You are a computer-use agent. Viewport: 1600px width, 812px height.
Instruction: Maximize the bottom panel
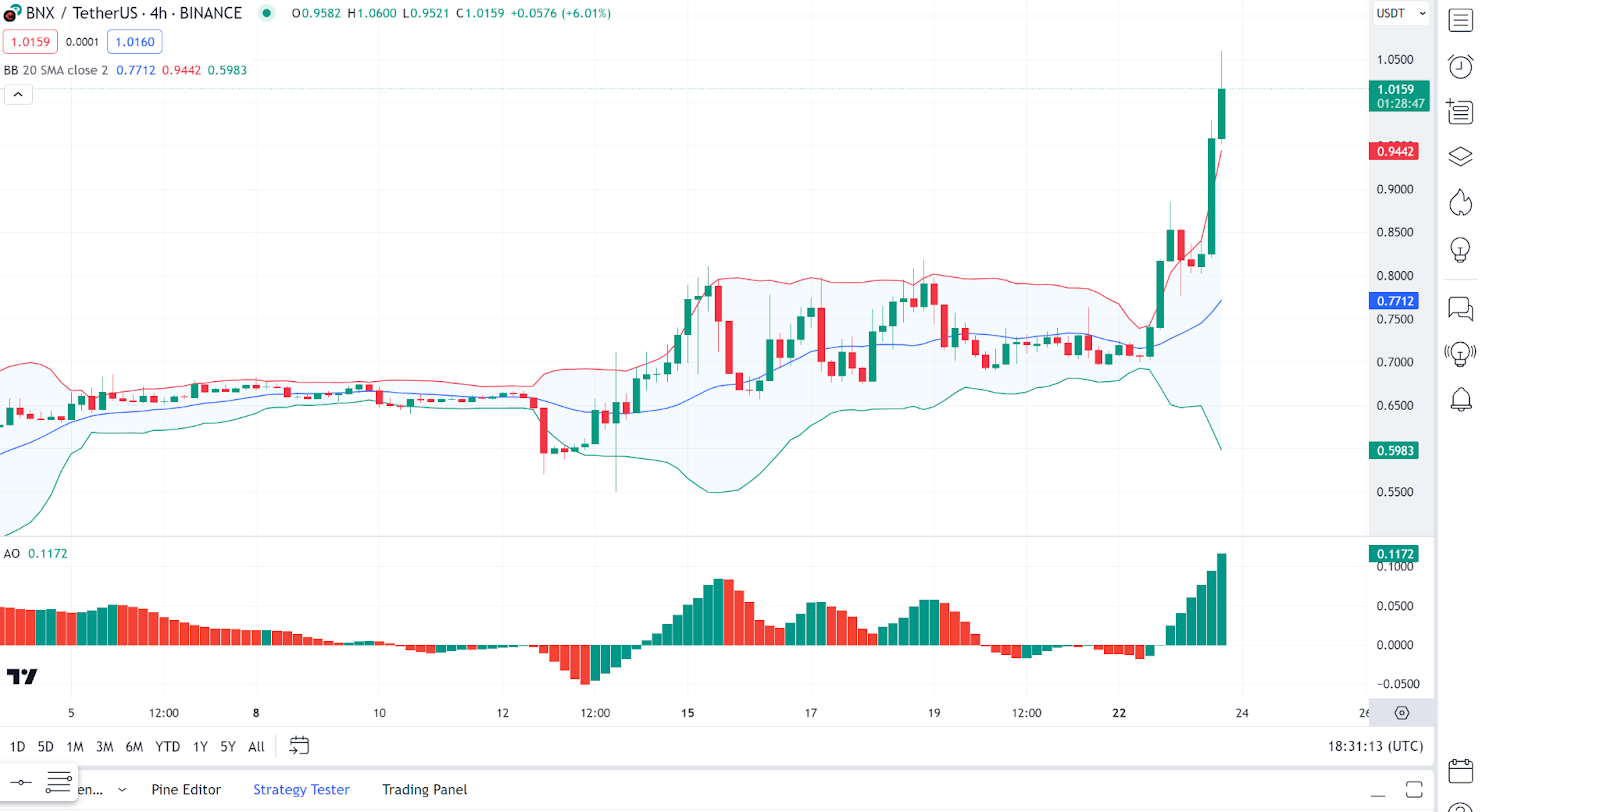pyautogui.click(x=1414, y=790)
